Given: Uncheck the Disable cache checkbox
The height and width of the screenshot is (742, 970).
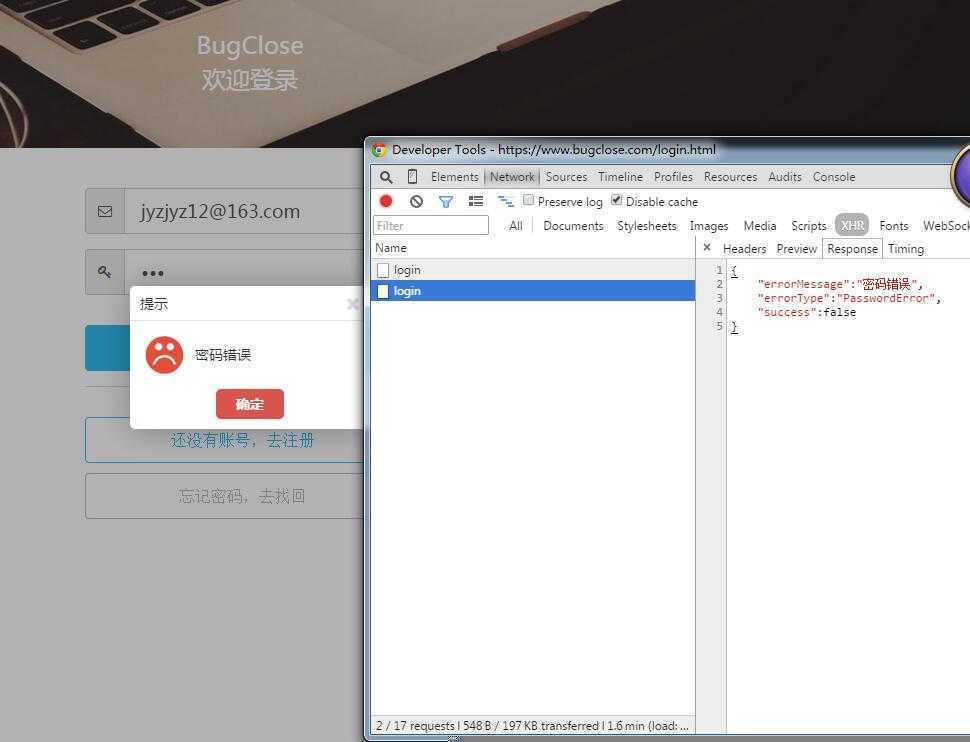Looking at the screenshot, I should [616, 200].
